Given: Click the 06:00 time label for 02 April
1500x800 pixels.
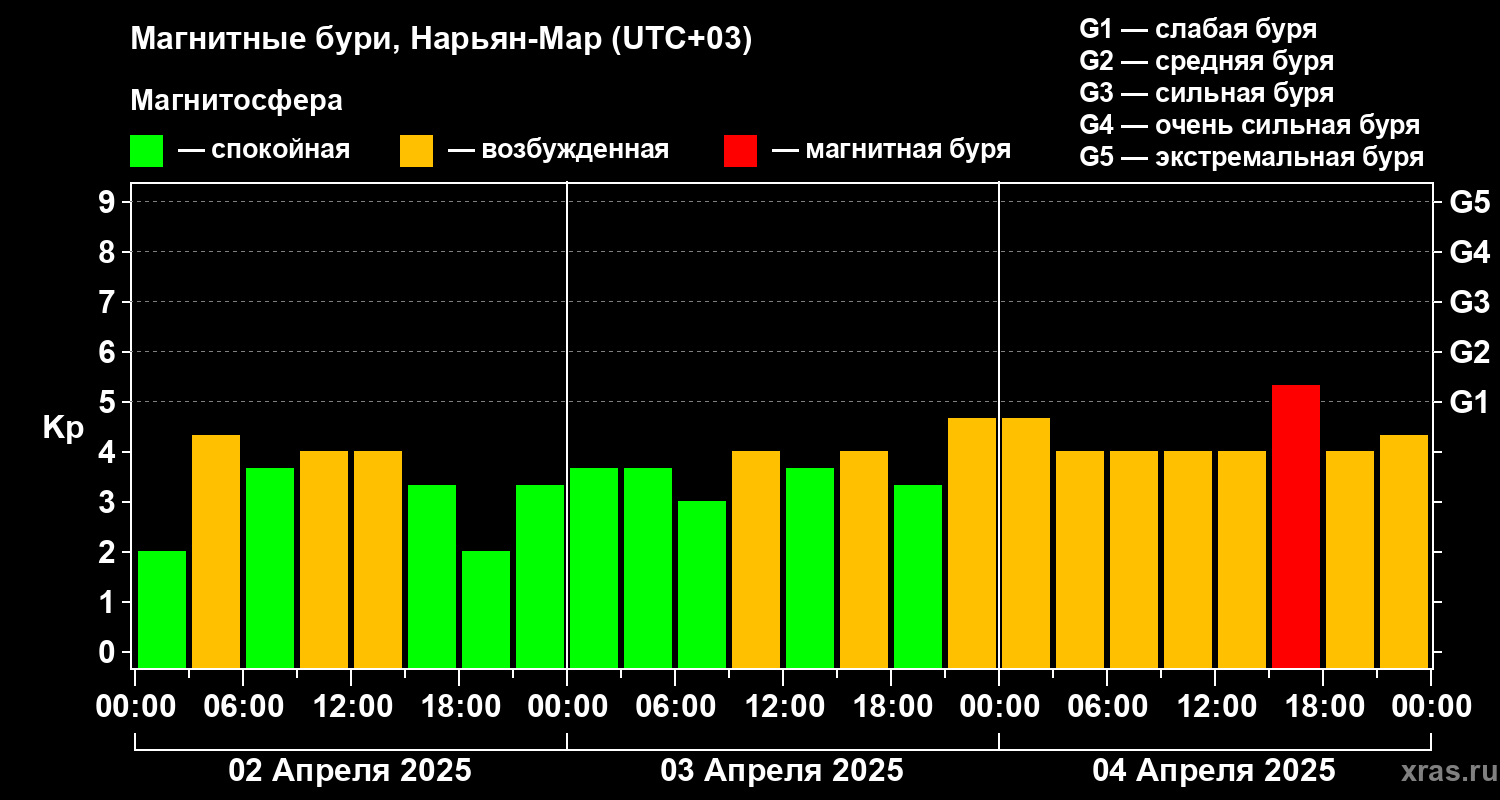Looking at the screenshot, I should point(243,706).
